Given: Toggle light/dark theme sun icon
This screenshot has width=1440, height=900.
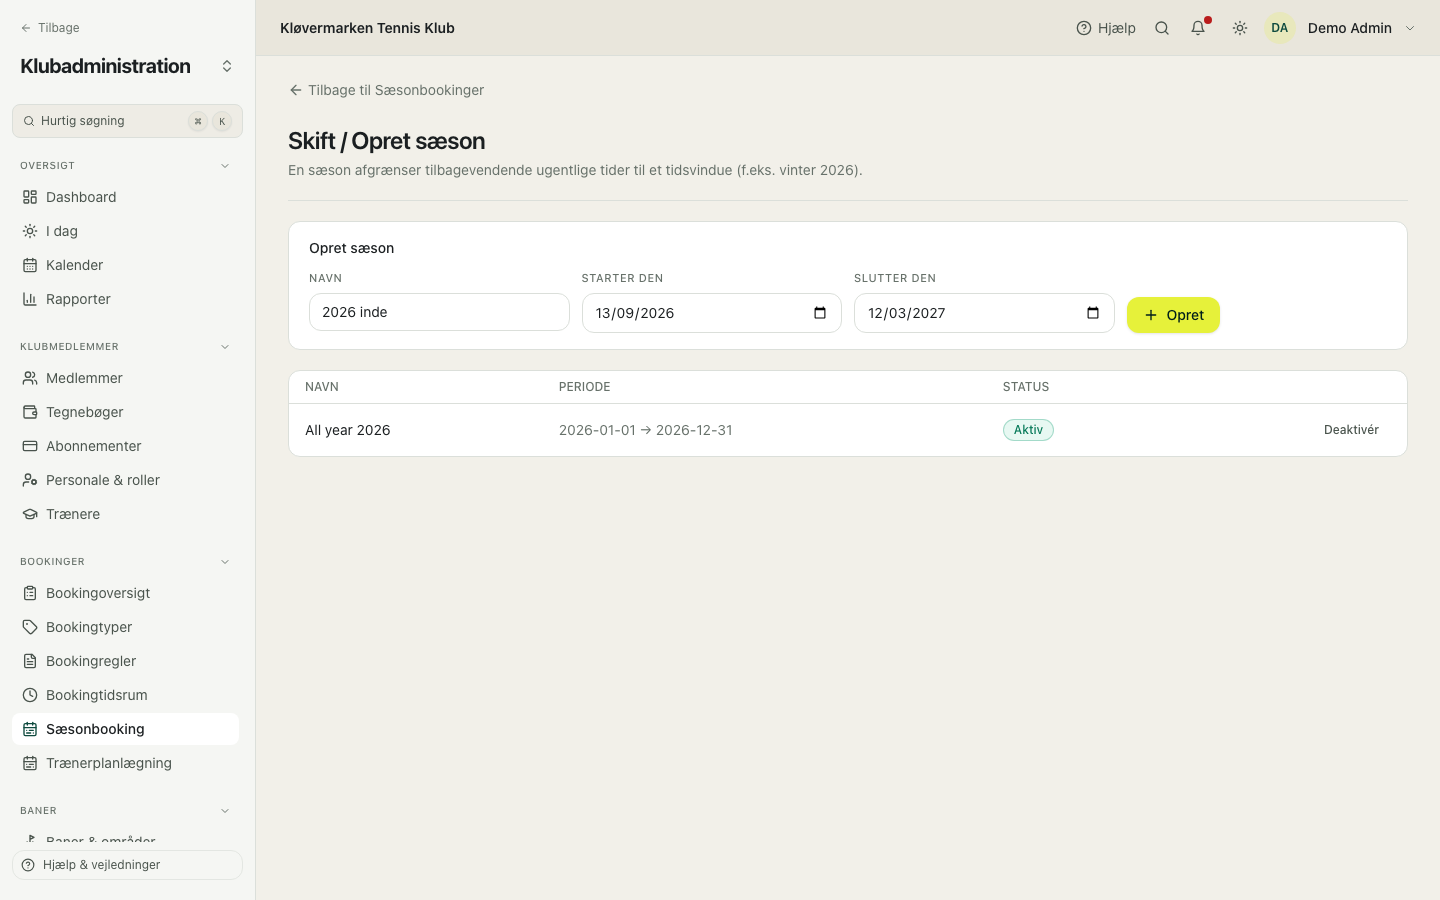Looking at the screenshot, I should (x=1240, y=28).
